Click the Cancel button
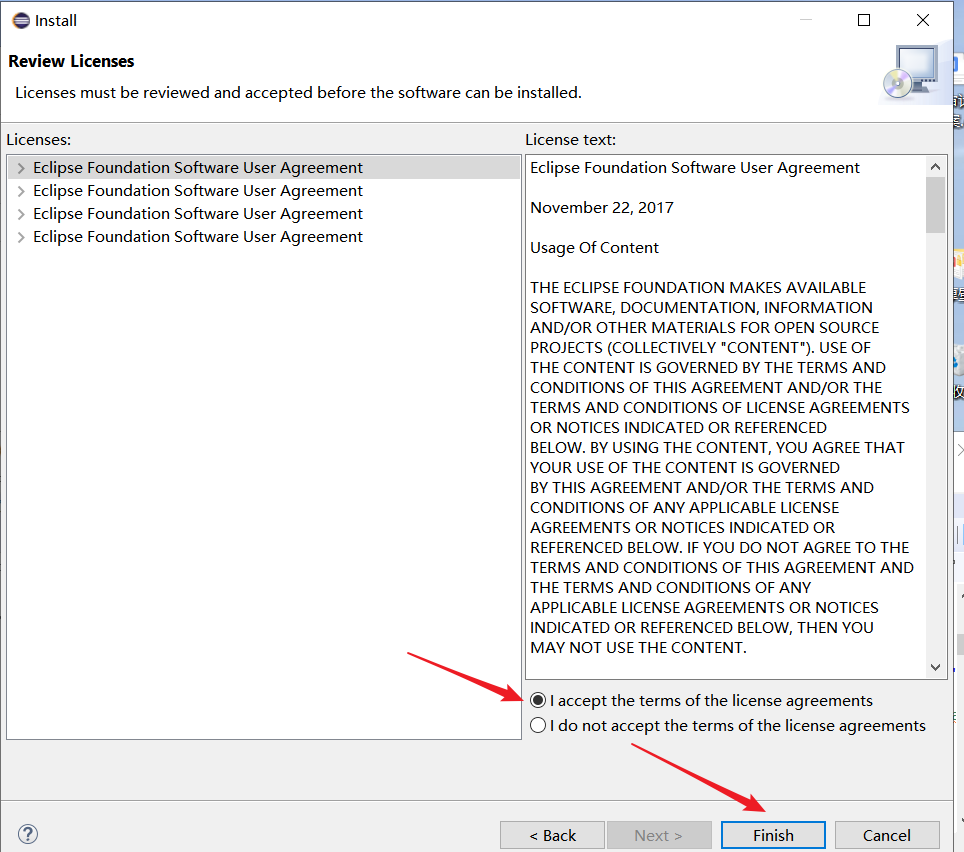 coord(887,835)
